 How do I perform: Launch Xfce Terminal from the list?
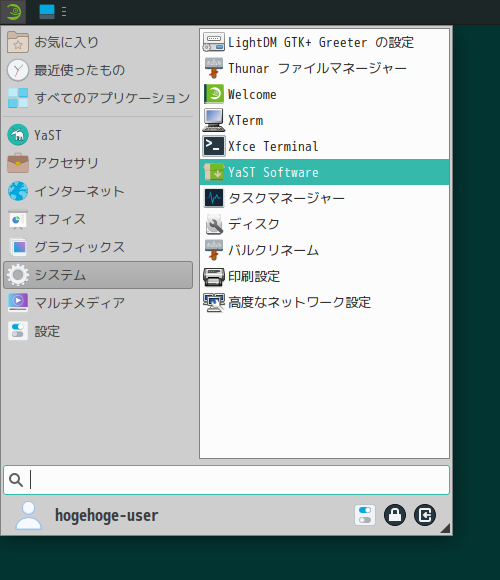pos(324,146)
